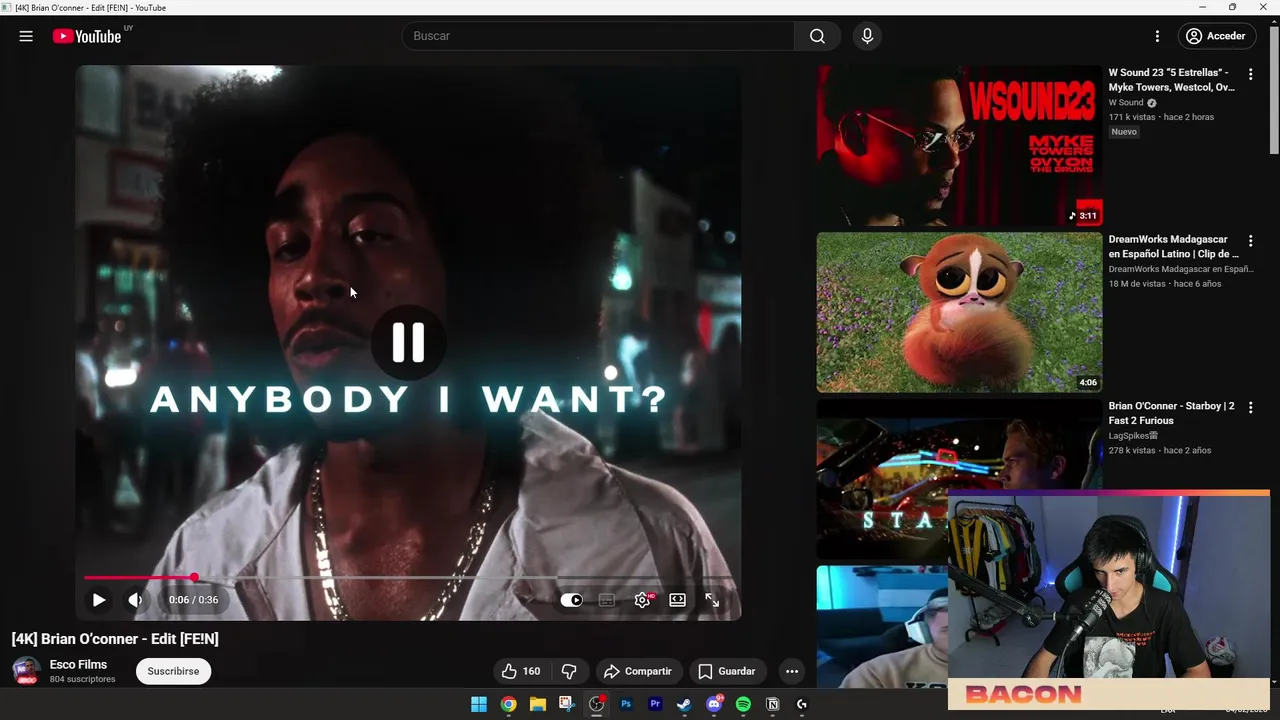
Task: Open the LagSpikes channel name
Action: [1132, 436]
